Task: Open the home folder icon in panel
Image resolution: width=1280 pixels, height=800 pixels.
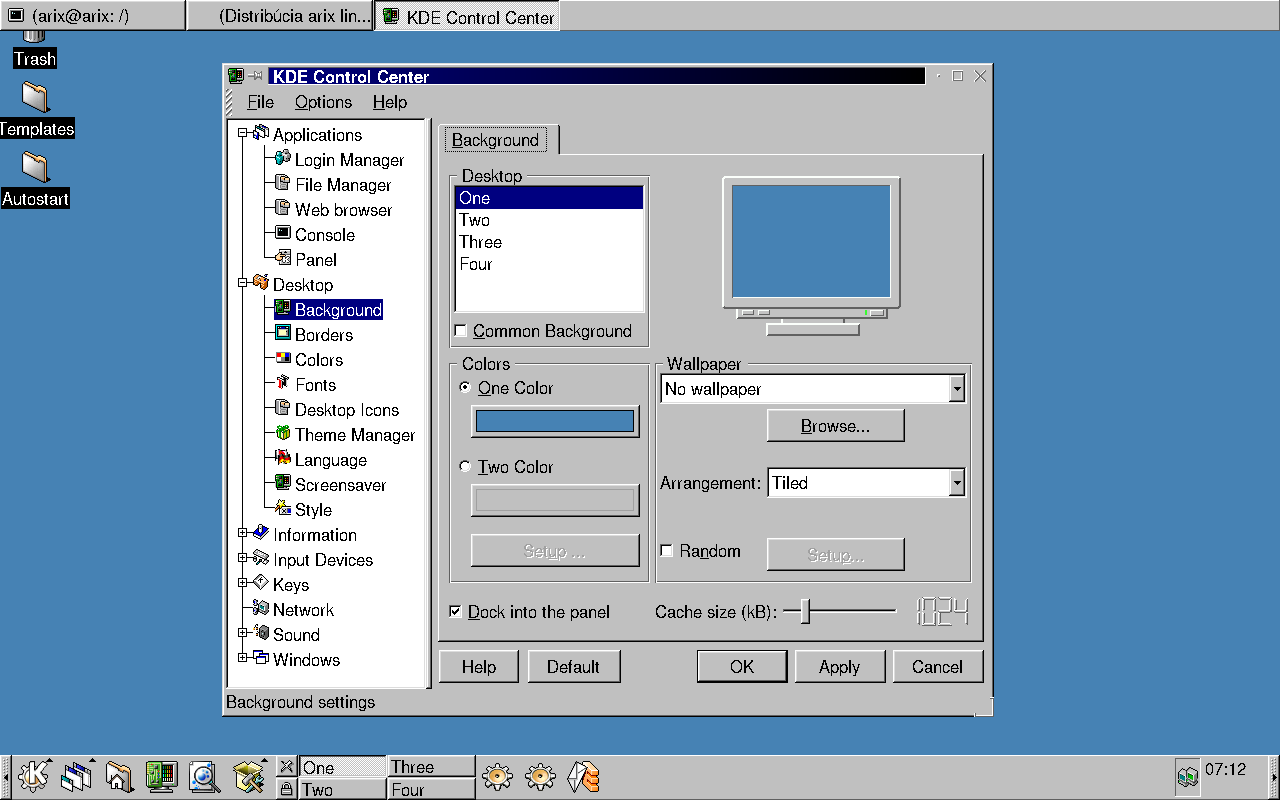Action: point(118,775)
